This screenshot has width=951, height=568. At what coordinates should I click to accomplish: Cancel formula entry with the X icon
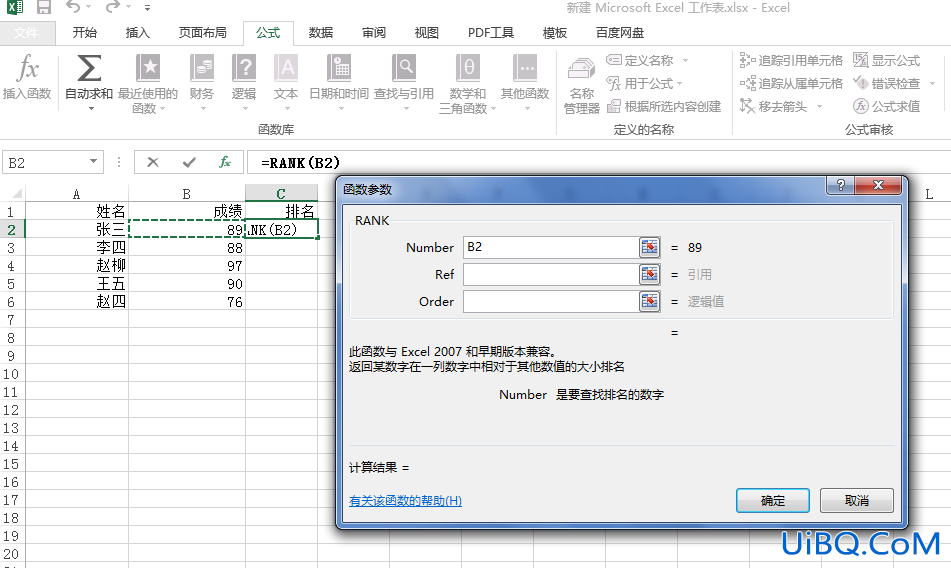tap(153, 162)
